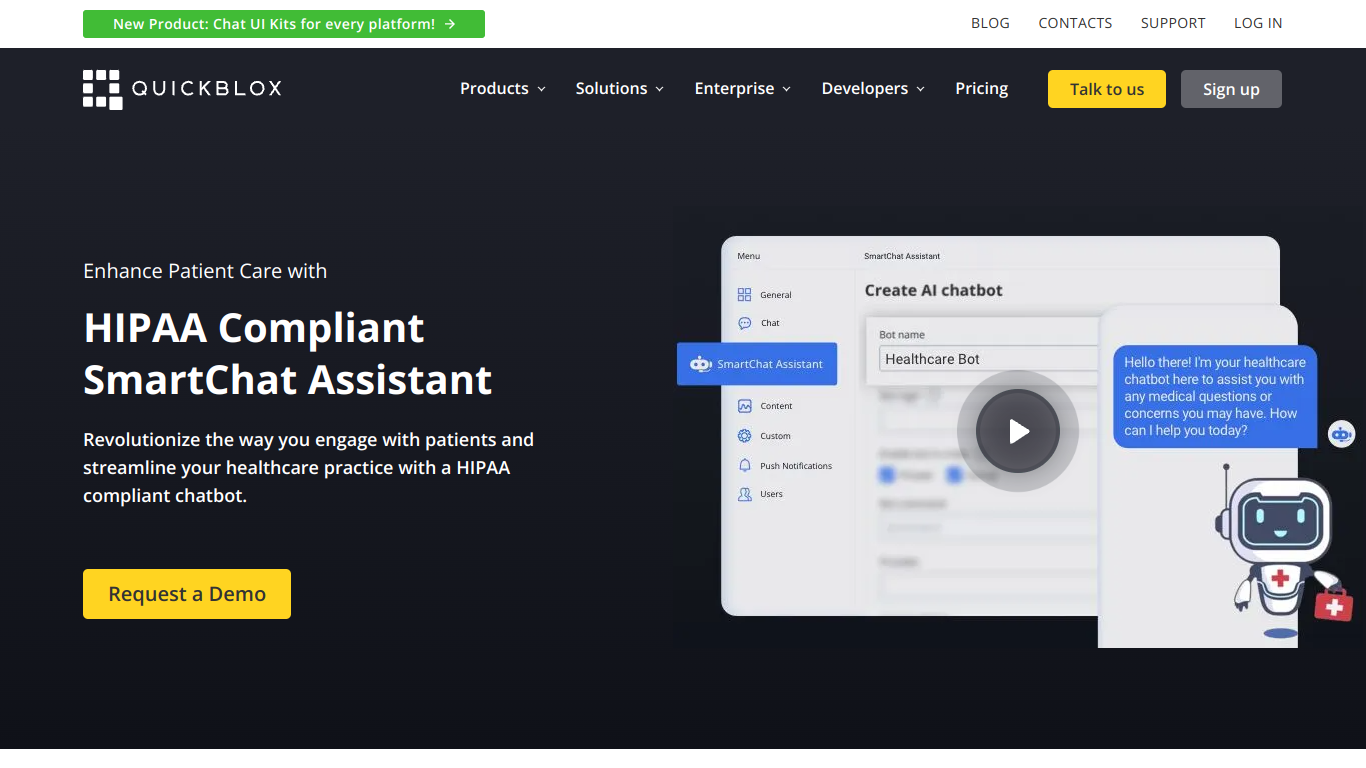The width and height of the screenshot is (1366, 768).
Task: Open the Pricing page
Action: pyautogui.click(x=981, y=89)
